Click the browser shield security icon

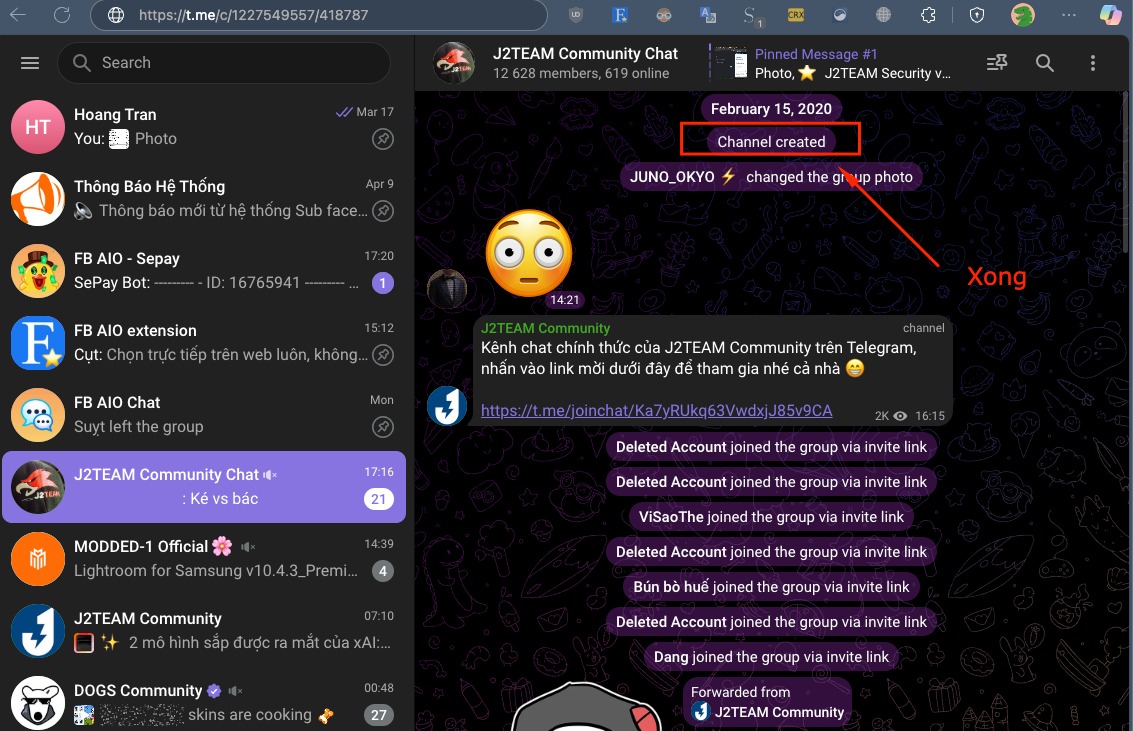click(977, 14)
